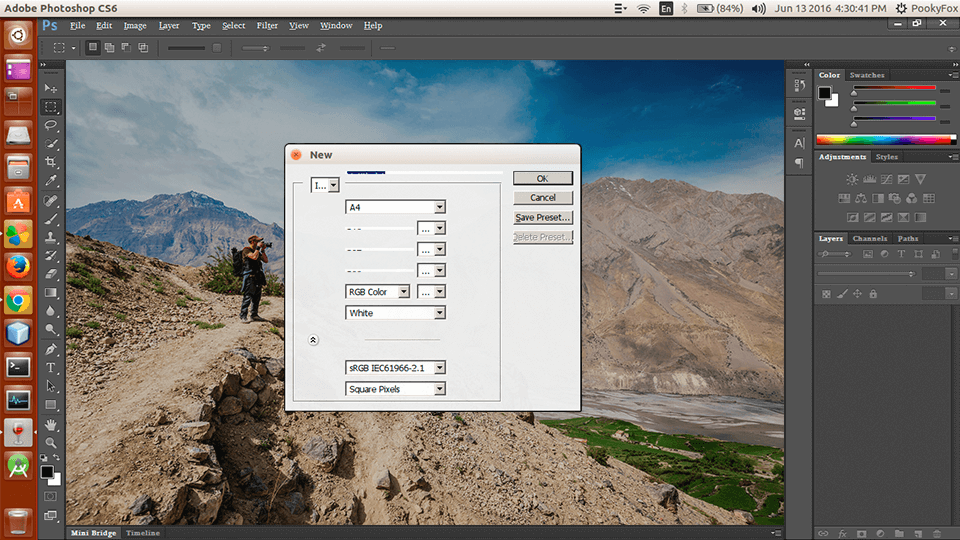Screen dimensions: 960x540
Task: Confirm new document with OK
Action: coord(542,178)
